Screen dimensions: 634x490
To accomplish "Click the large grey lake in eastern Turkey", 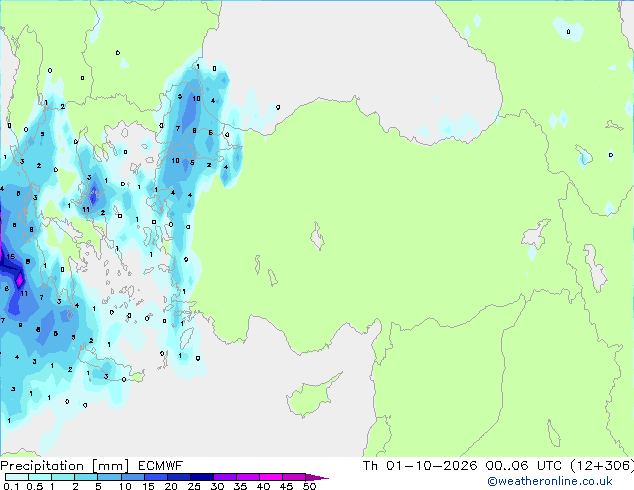I will pos(536,234).
